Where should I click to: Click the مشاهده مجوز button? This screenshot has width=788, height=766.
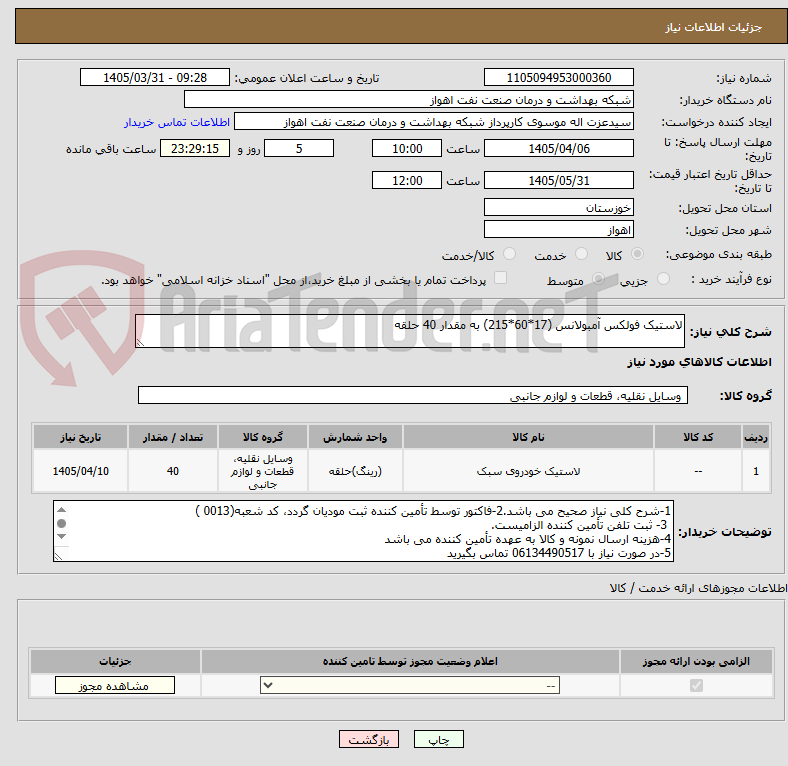point(115,686)
